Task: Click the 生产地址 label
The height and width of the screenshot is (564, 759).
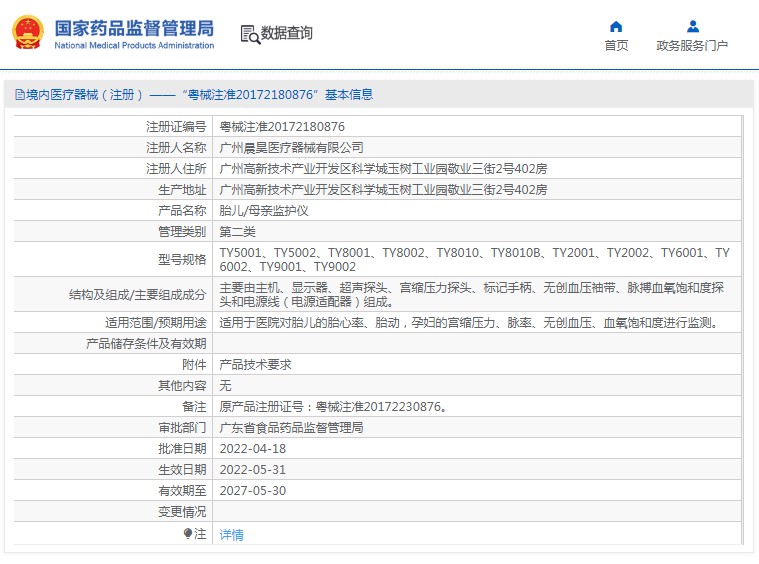Action: click(182, 189)
